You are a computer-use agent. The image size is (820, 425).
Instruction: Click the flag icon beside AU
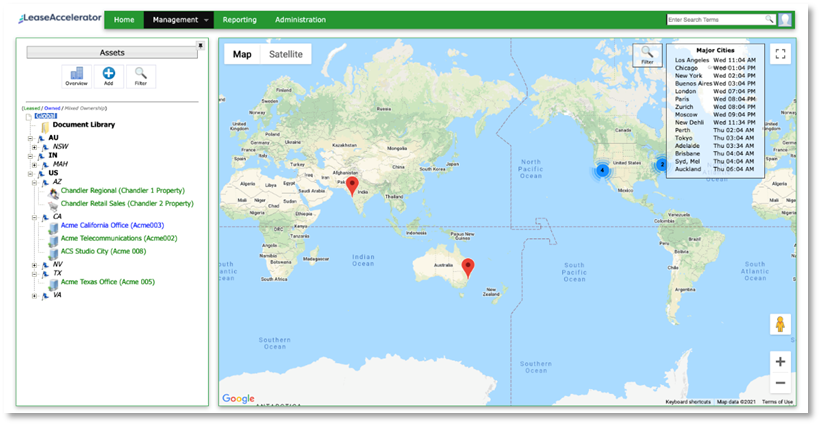pyautogui.click(x=41, y=138)
